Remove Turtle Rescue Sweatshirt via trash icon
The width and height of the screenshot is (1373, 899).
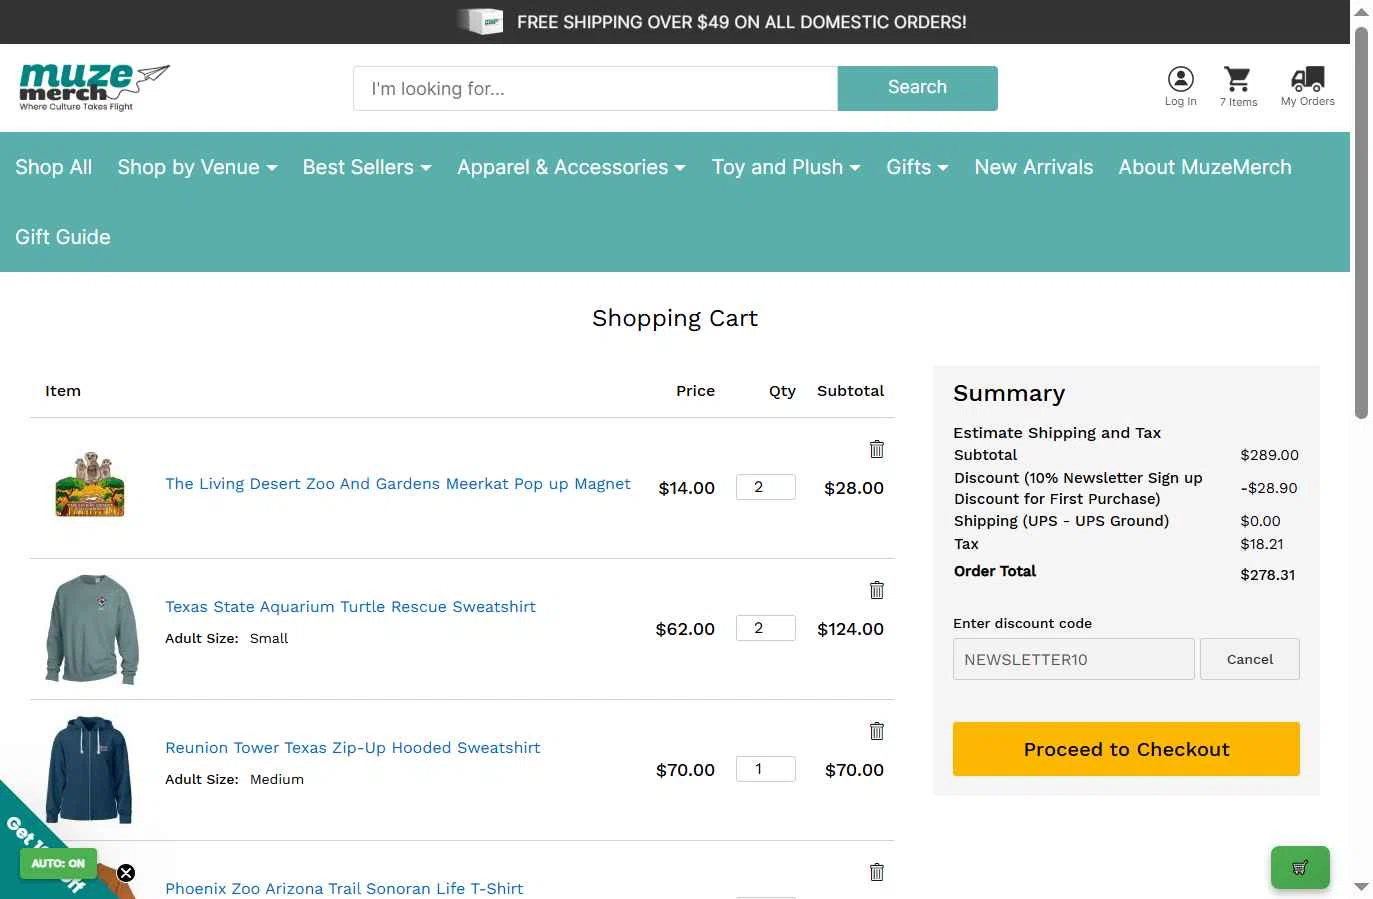coord(877,590)
